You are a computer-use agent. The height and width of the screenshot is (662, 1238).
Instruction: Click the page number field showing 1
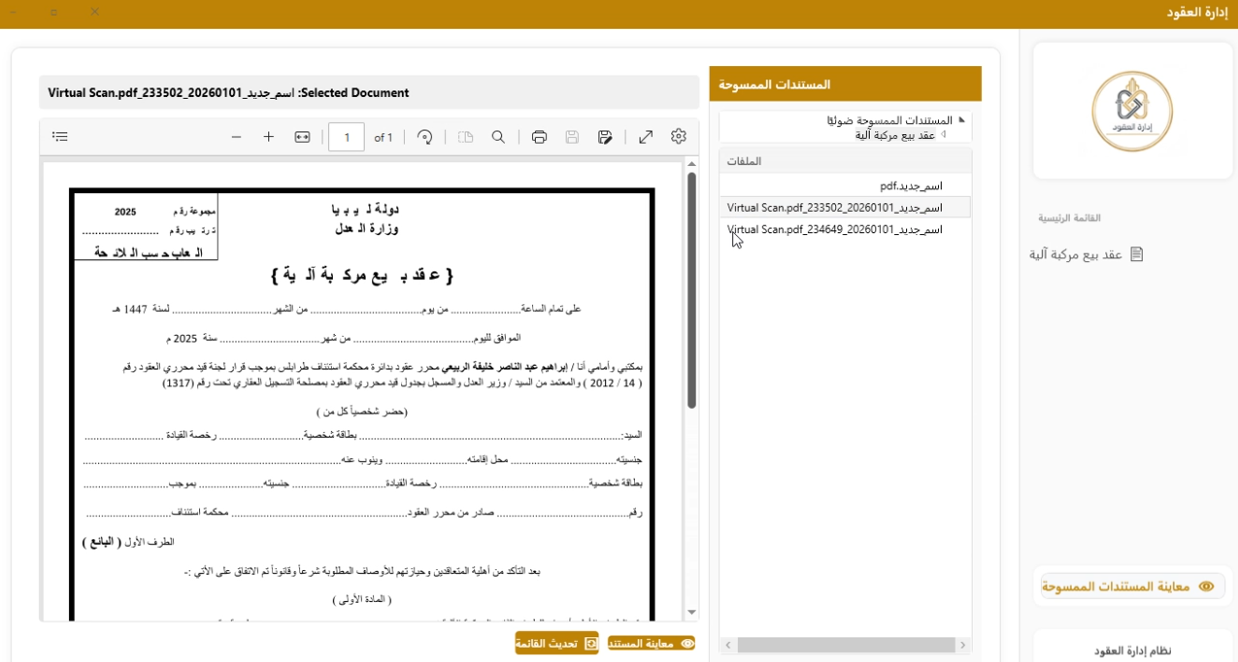[x=346, y=137]
